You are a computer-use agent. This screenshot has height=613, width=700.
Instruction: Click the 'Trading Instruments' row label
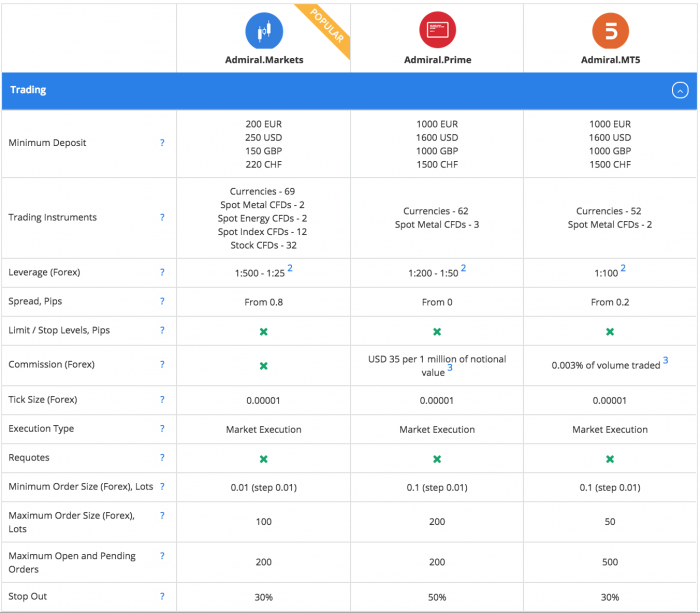(52, 217)
